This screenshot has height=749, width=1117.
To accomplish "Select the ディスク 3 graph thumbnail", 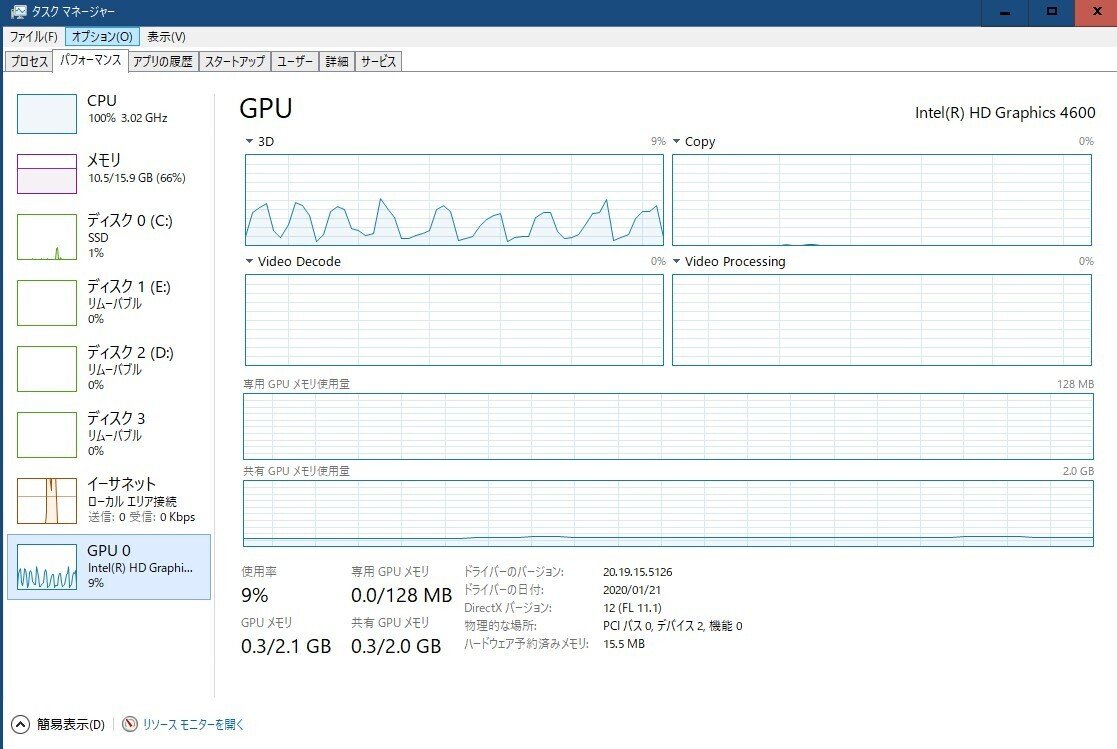I will tap(47, 434).
